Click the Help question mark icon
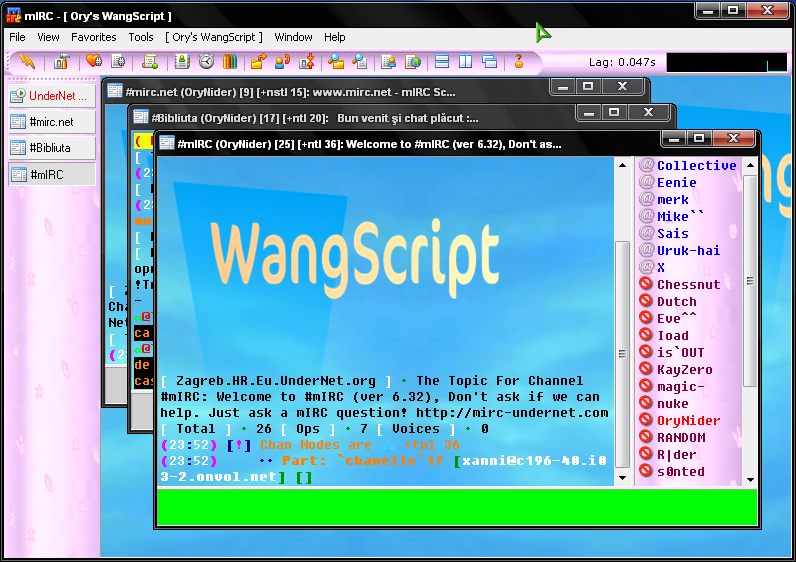Viewport: 796px width, 562px height. (518, 62)
